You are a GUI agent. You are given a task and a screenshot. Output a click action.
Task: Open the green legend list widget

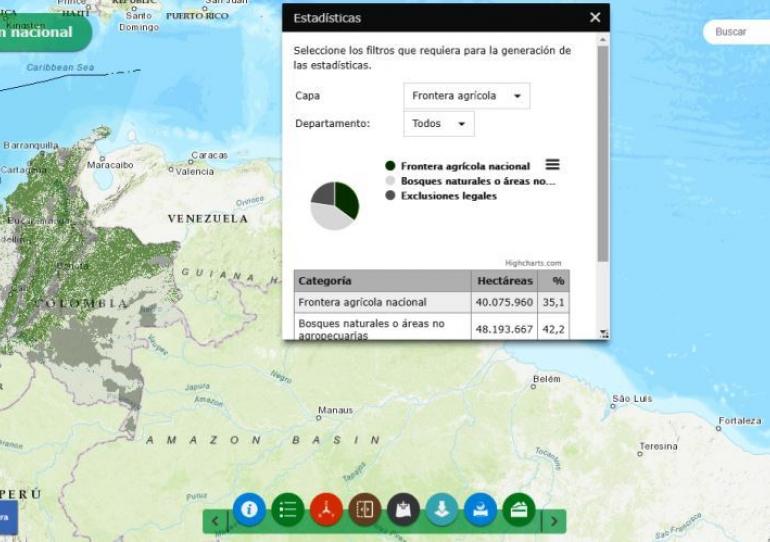[288, 510]
